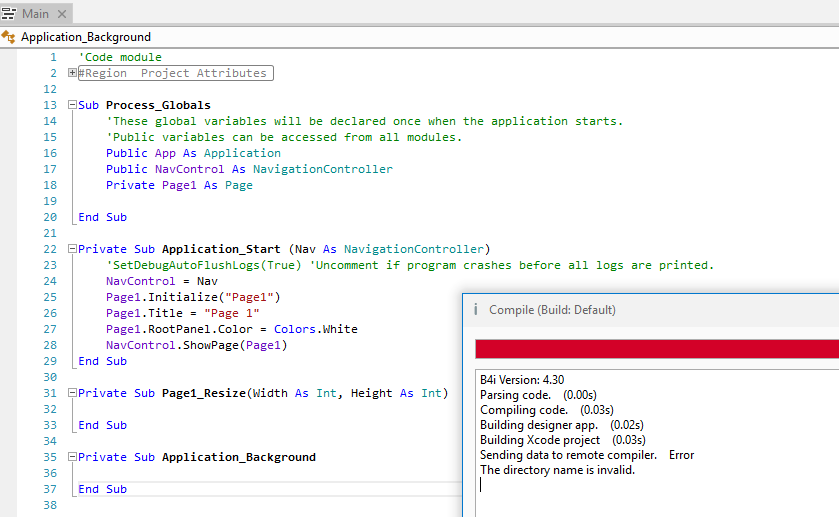The height and width of the screenshot is (517, 839).
Task: Collapse the Application_Background sub block
Action: click(72, 457)
